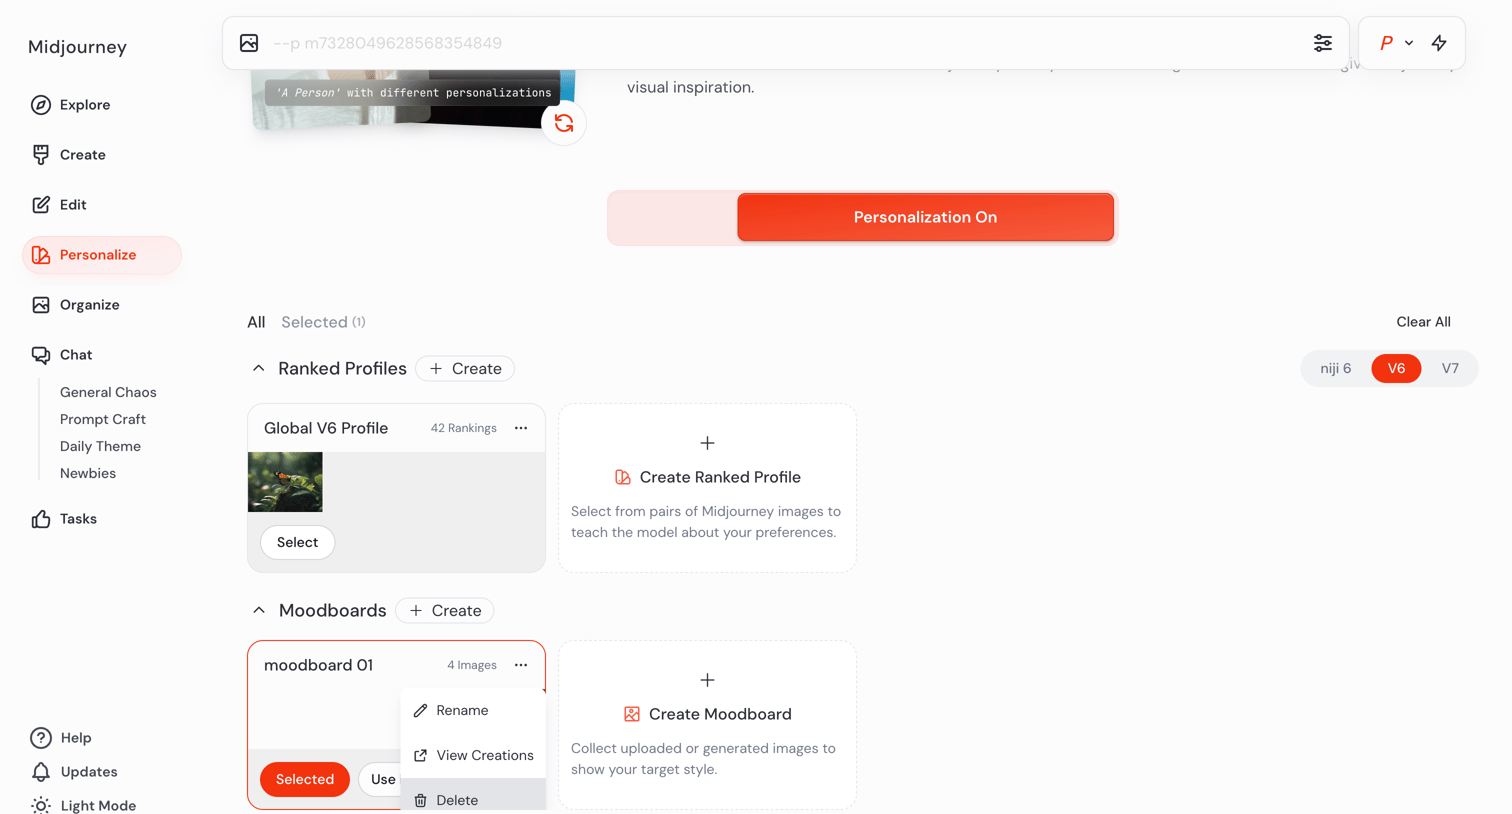Click the Personalize icon in sidebar

[41, 255]
